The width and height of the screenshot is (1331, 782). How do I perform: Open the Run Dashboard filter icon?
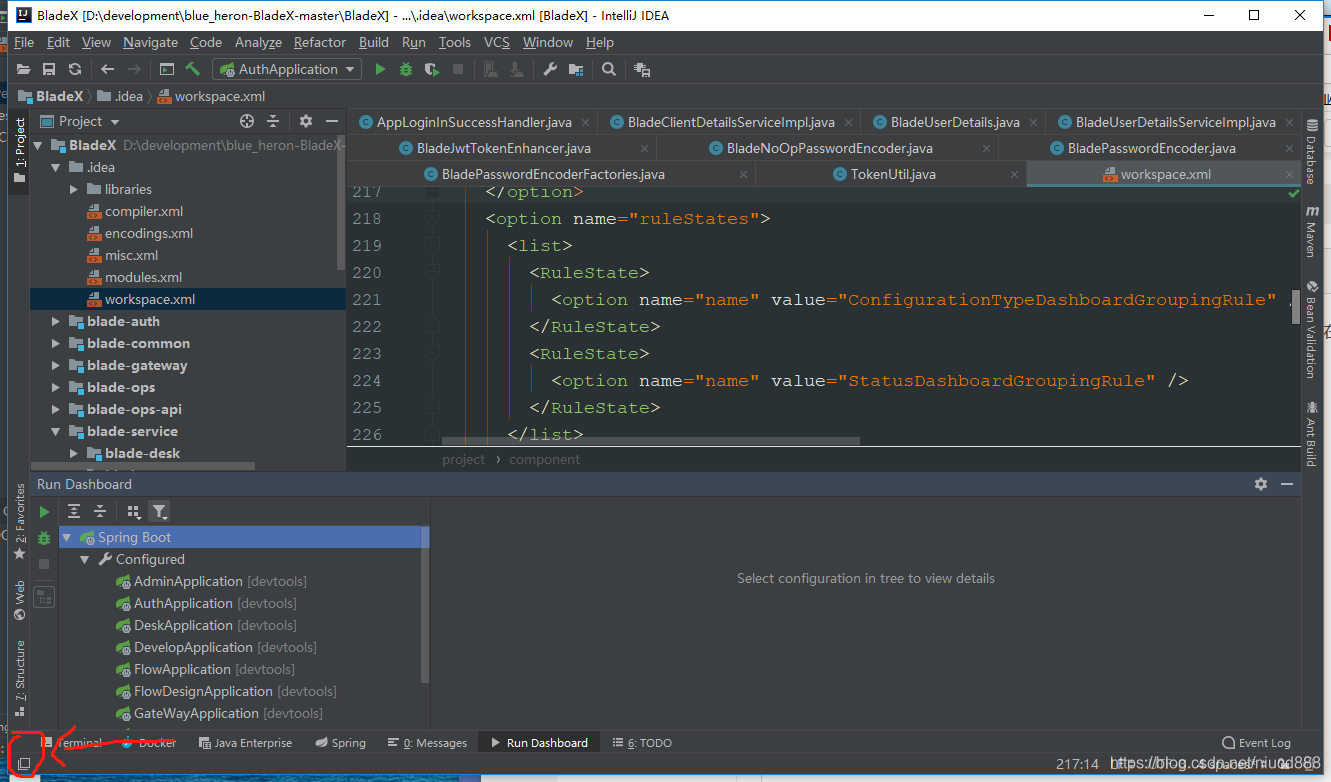160,512
